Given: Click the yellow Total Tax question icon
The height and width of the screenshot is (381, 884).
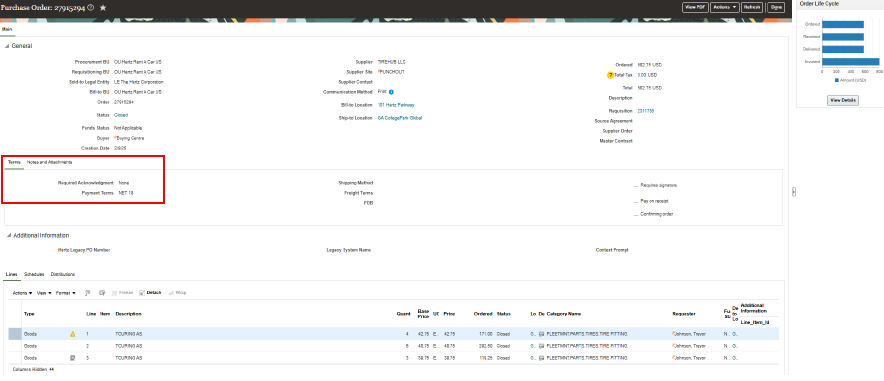Looking at the screenshot, I should pos(610,75).
